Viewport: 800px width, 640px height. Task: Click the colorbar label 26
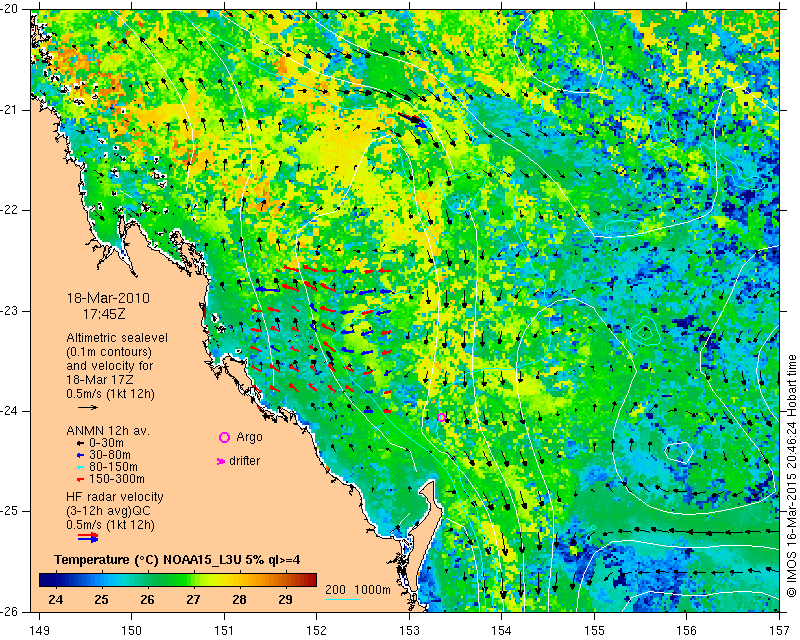147,599
